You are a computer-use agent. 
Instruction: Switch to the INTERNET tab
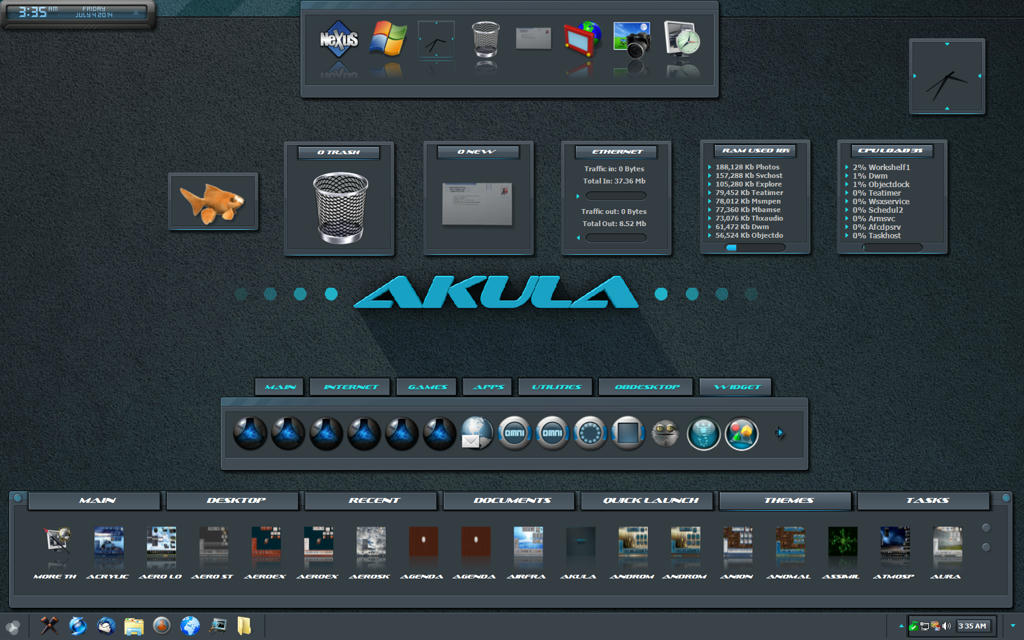[x=350, y=387]
